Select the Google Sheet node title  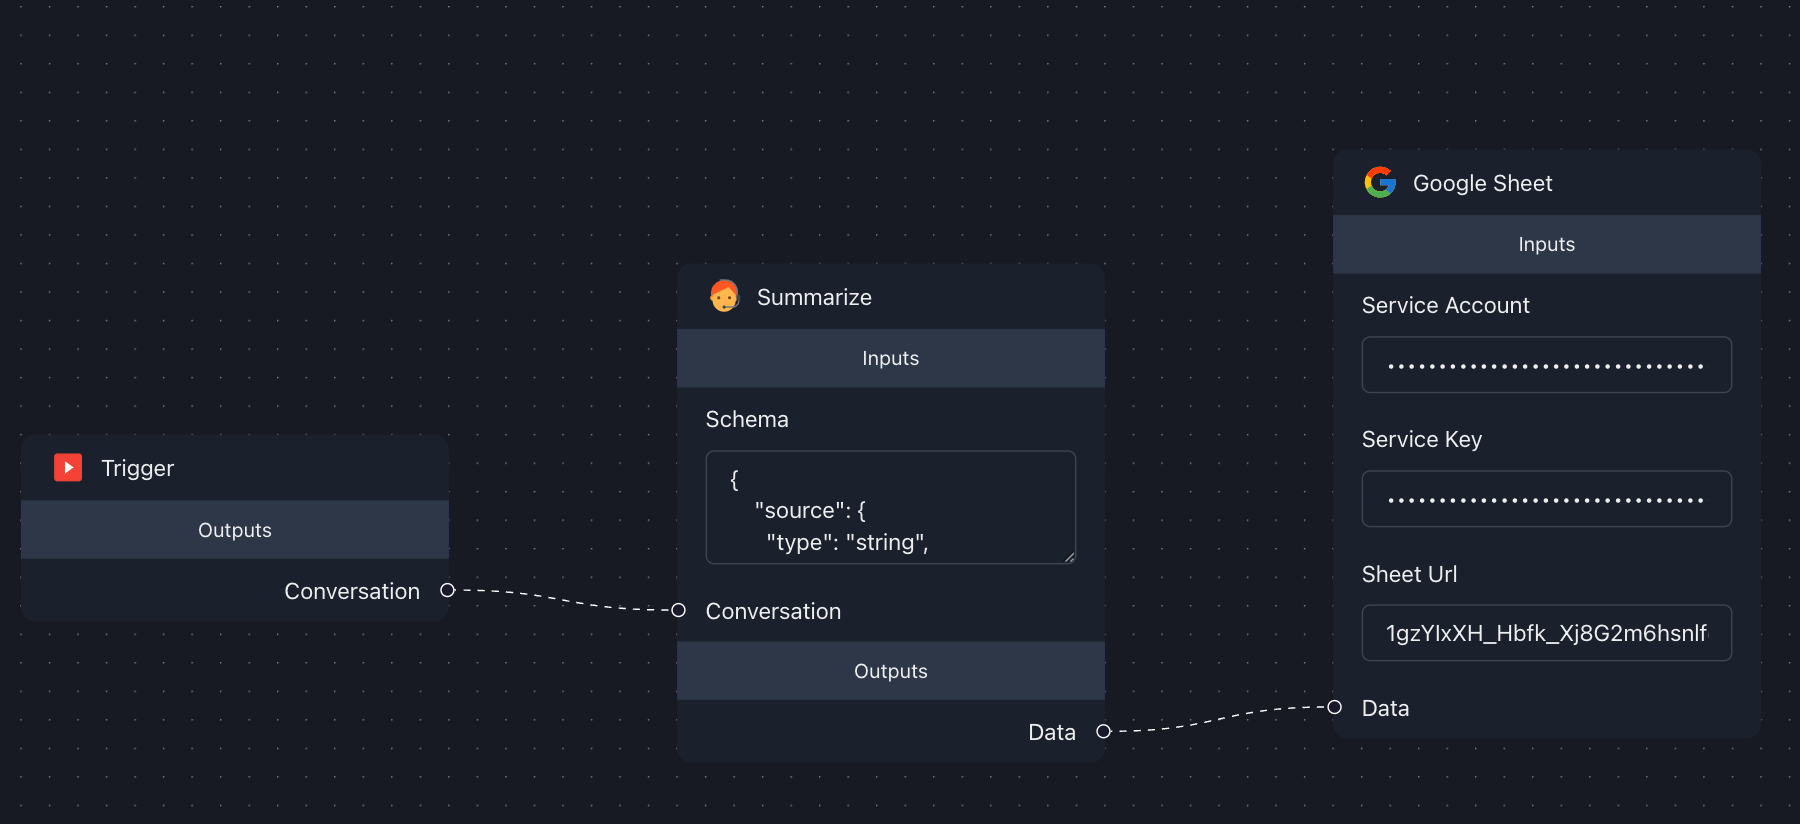point(1482,183)
